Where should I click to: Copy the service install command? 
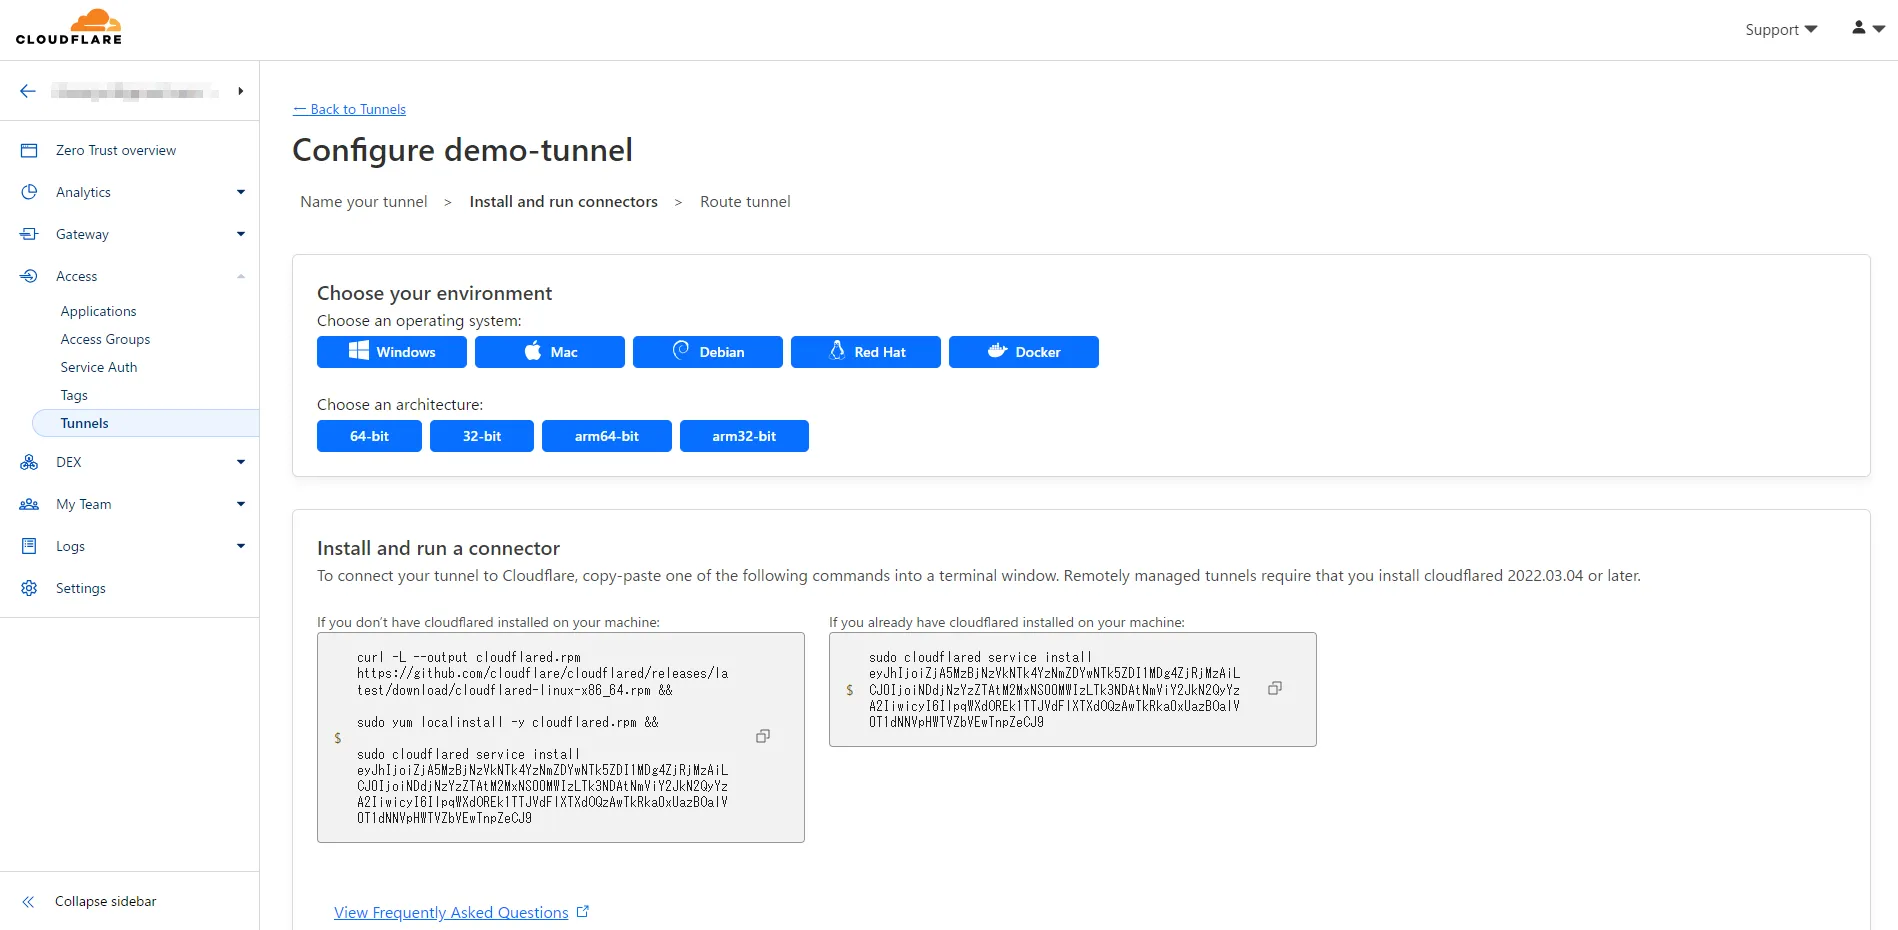pyautogui.click(x=1275, y=688)
